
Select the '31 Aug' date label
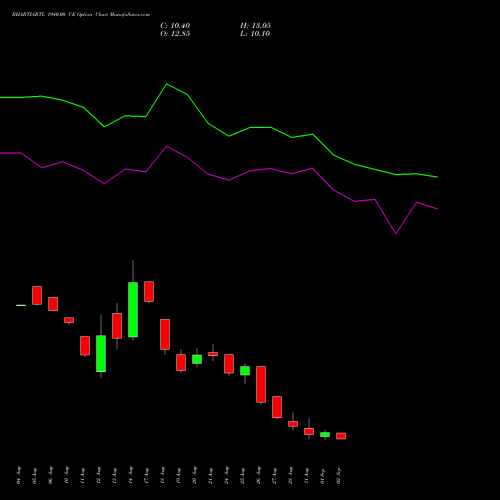[307, 475]
